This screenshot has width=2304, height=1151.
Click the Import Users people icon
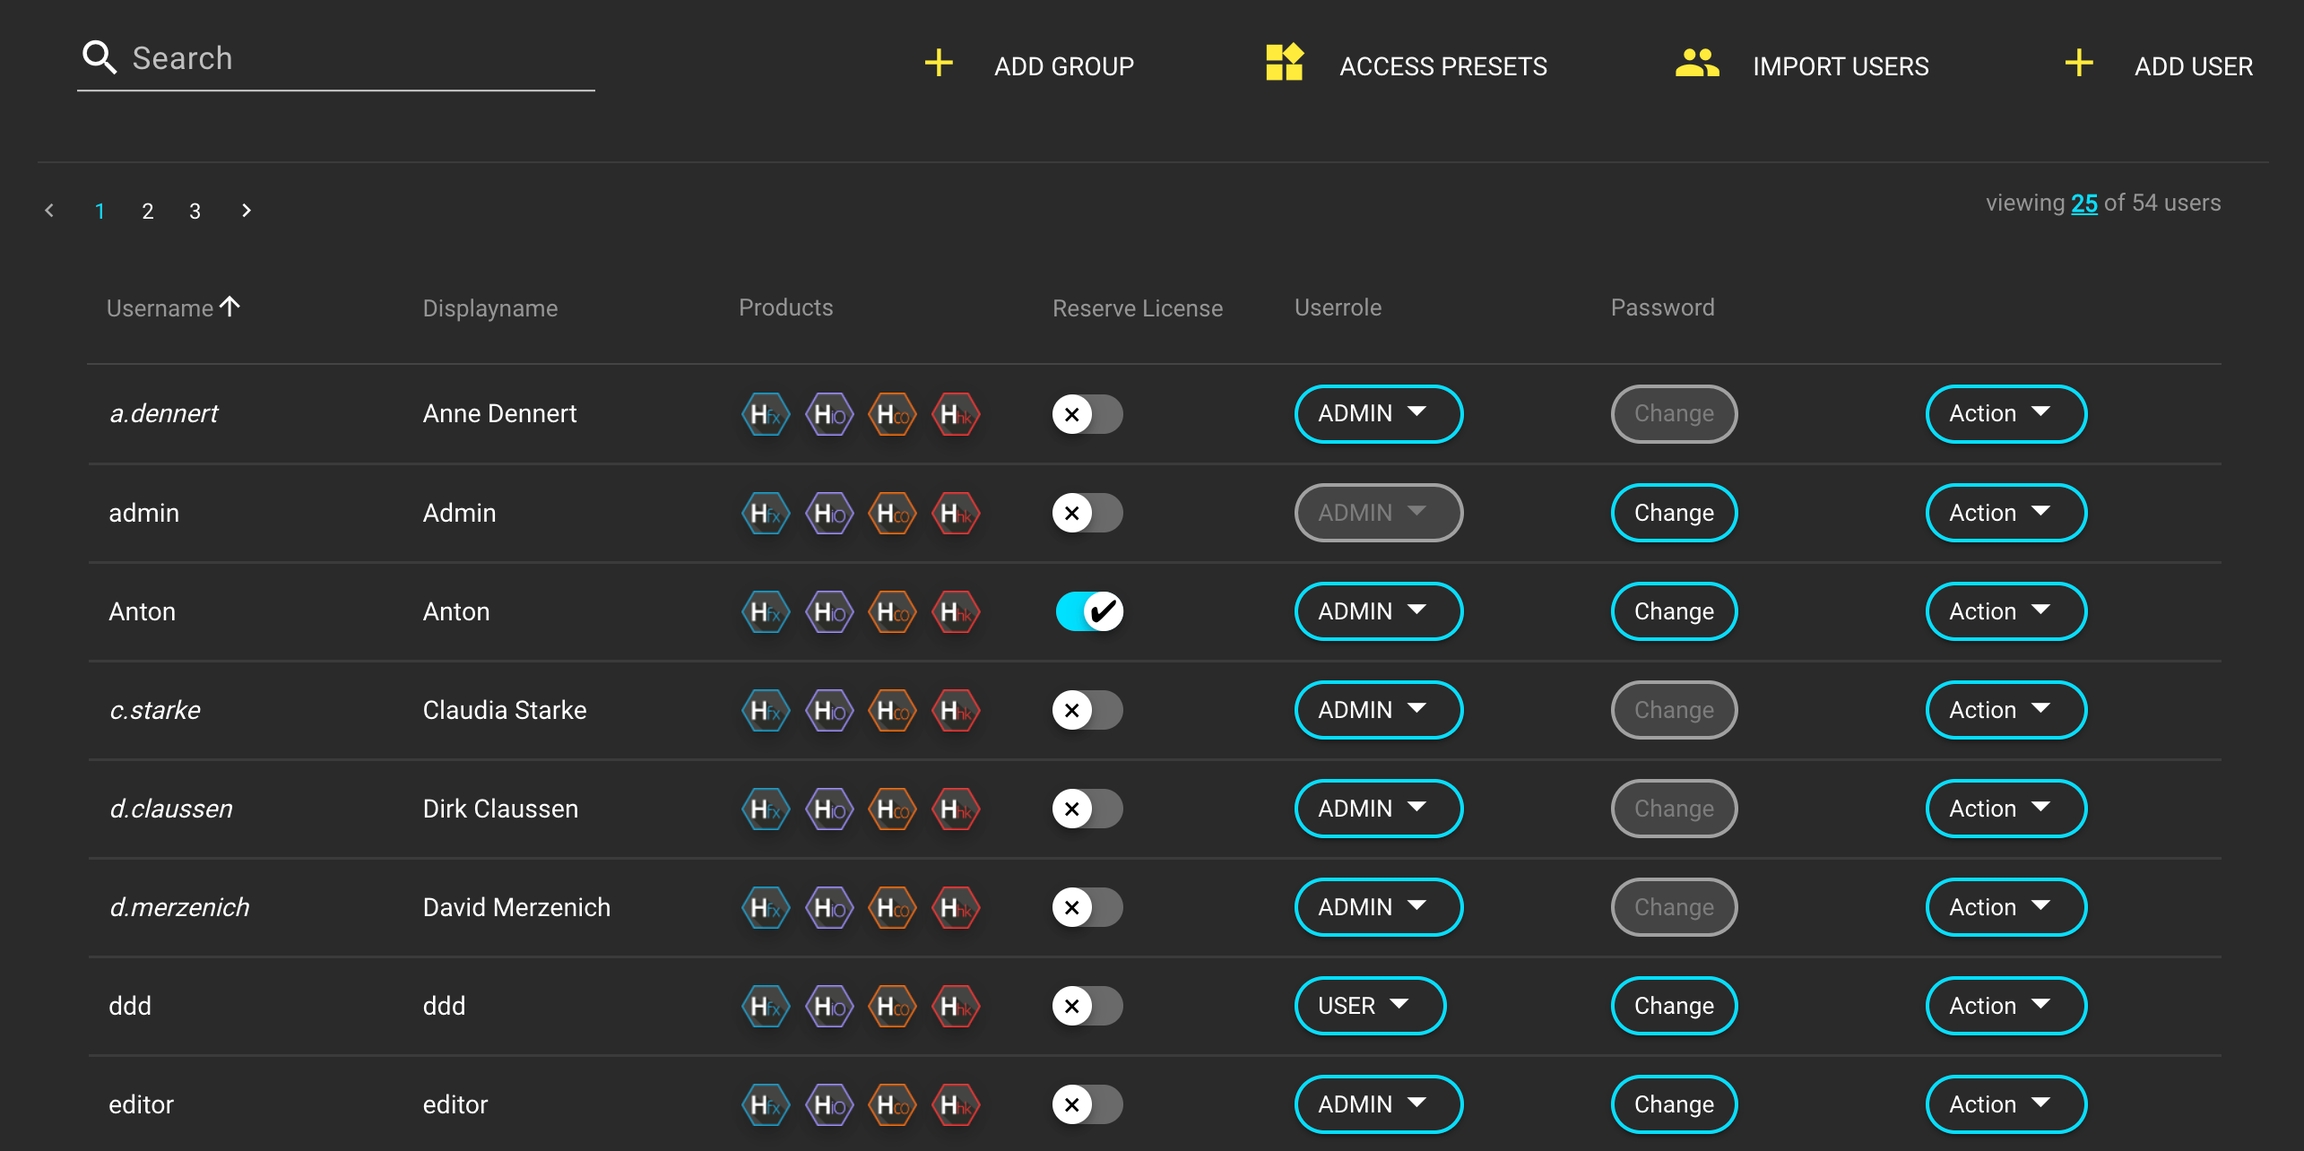tap(1696, 63)
